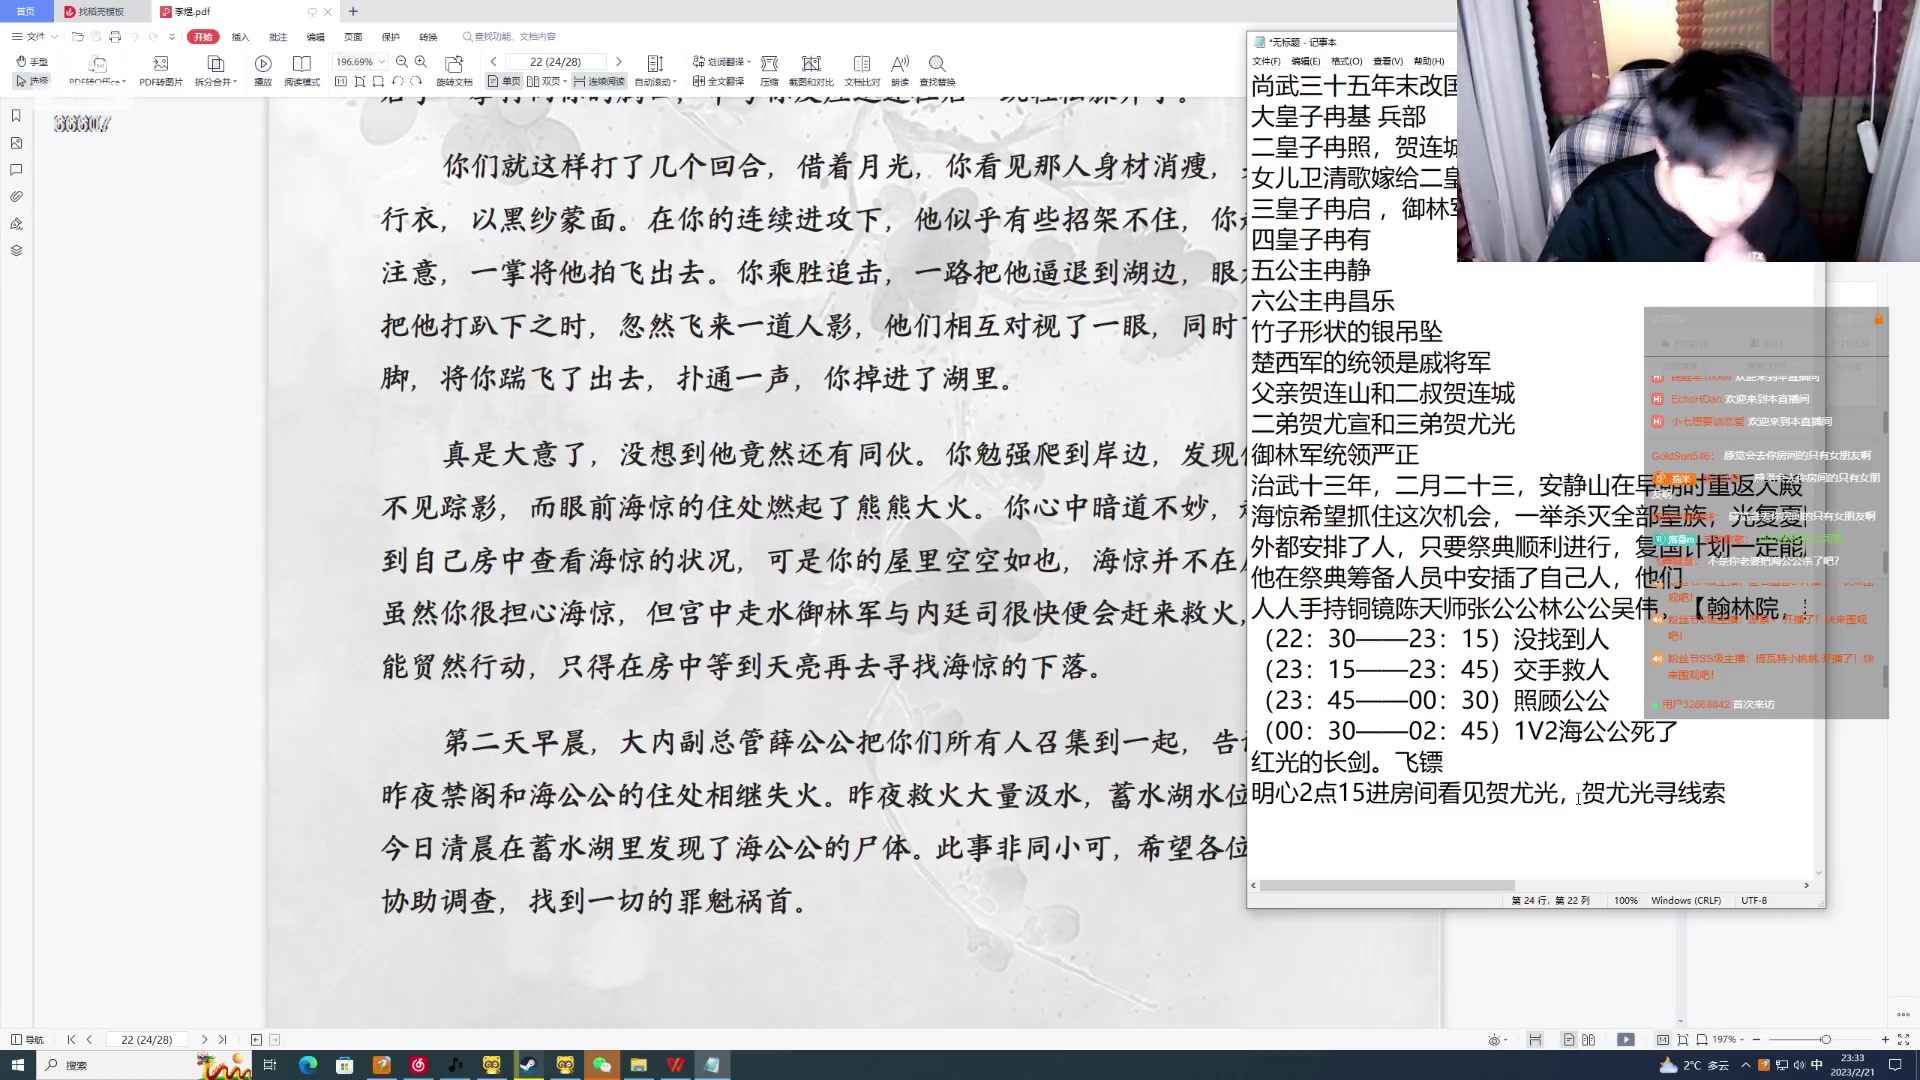The image size is (1920, 1080).
Task: Open Notepad 编辑(E) menu
Action: click(x=1305, y=61)
